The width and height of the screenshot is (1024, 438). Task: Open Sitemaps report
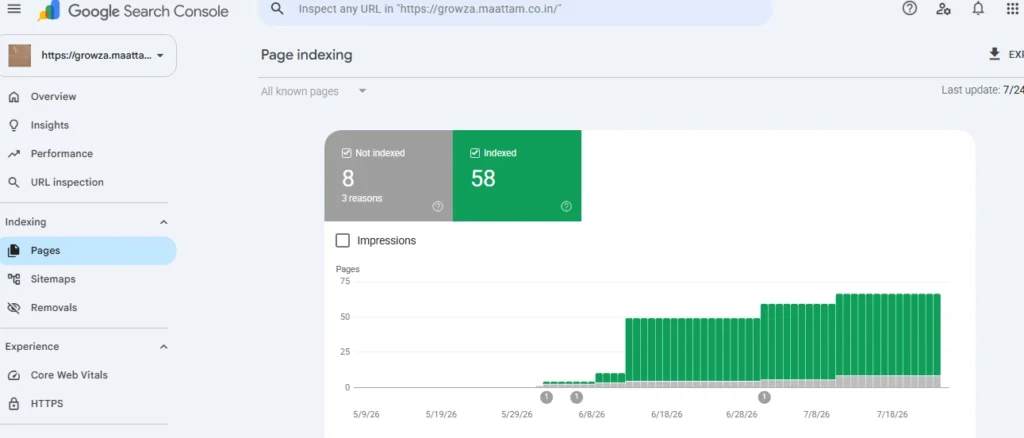(x=53, y=279)
